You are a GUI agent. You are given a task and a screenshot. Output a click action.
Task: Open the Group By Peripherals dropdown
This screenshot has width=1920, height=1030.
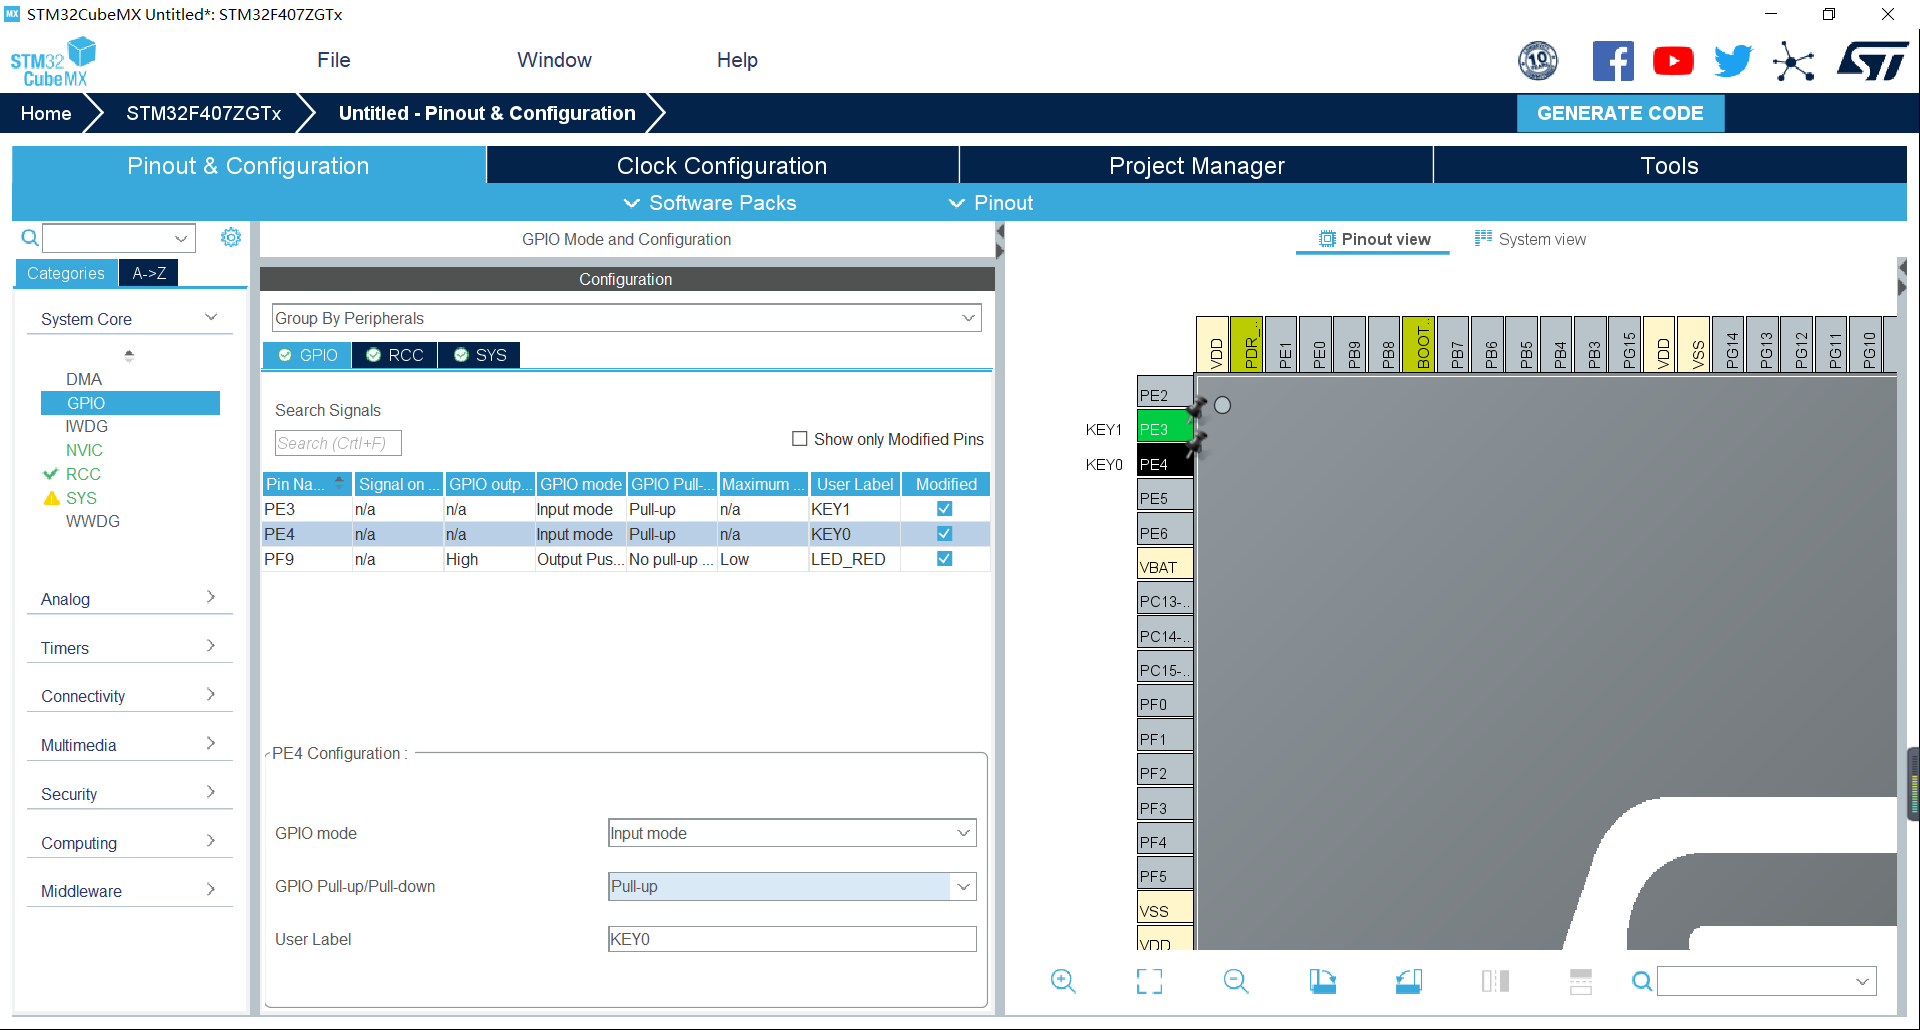pos(626,318)
